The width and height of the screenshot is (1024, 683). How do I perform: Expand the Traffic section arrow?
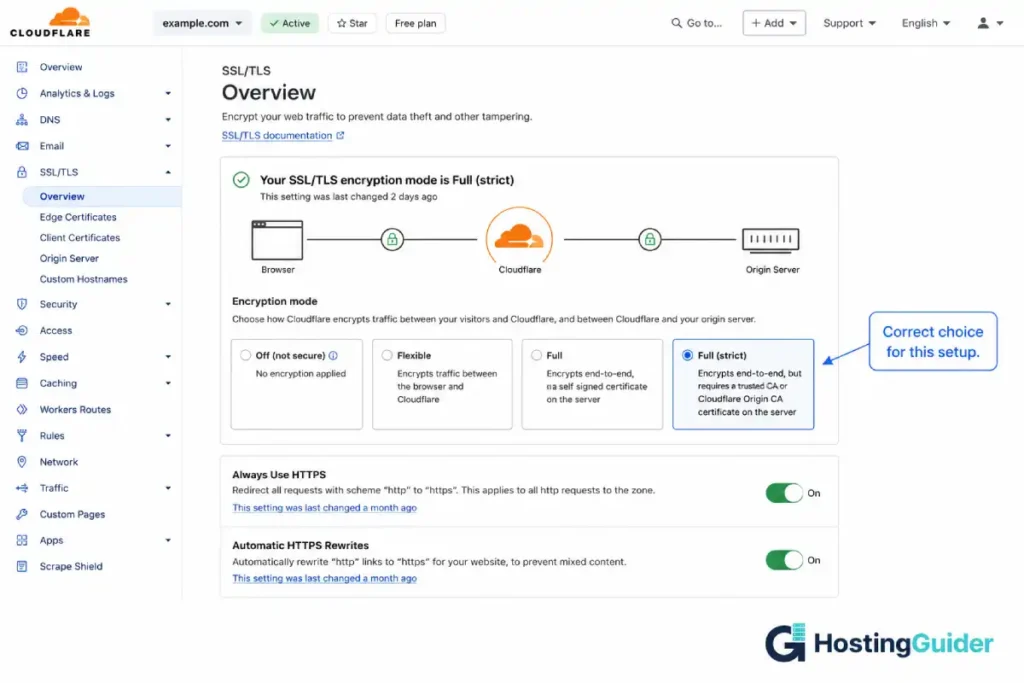point(168,488)
